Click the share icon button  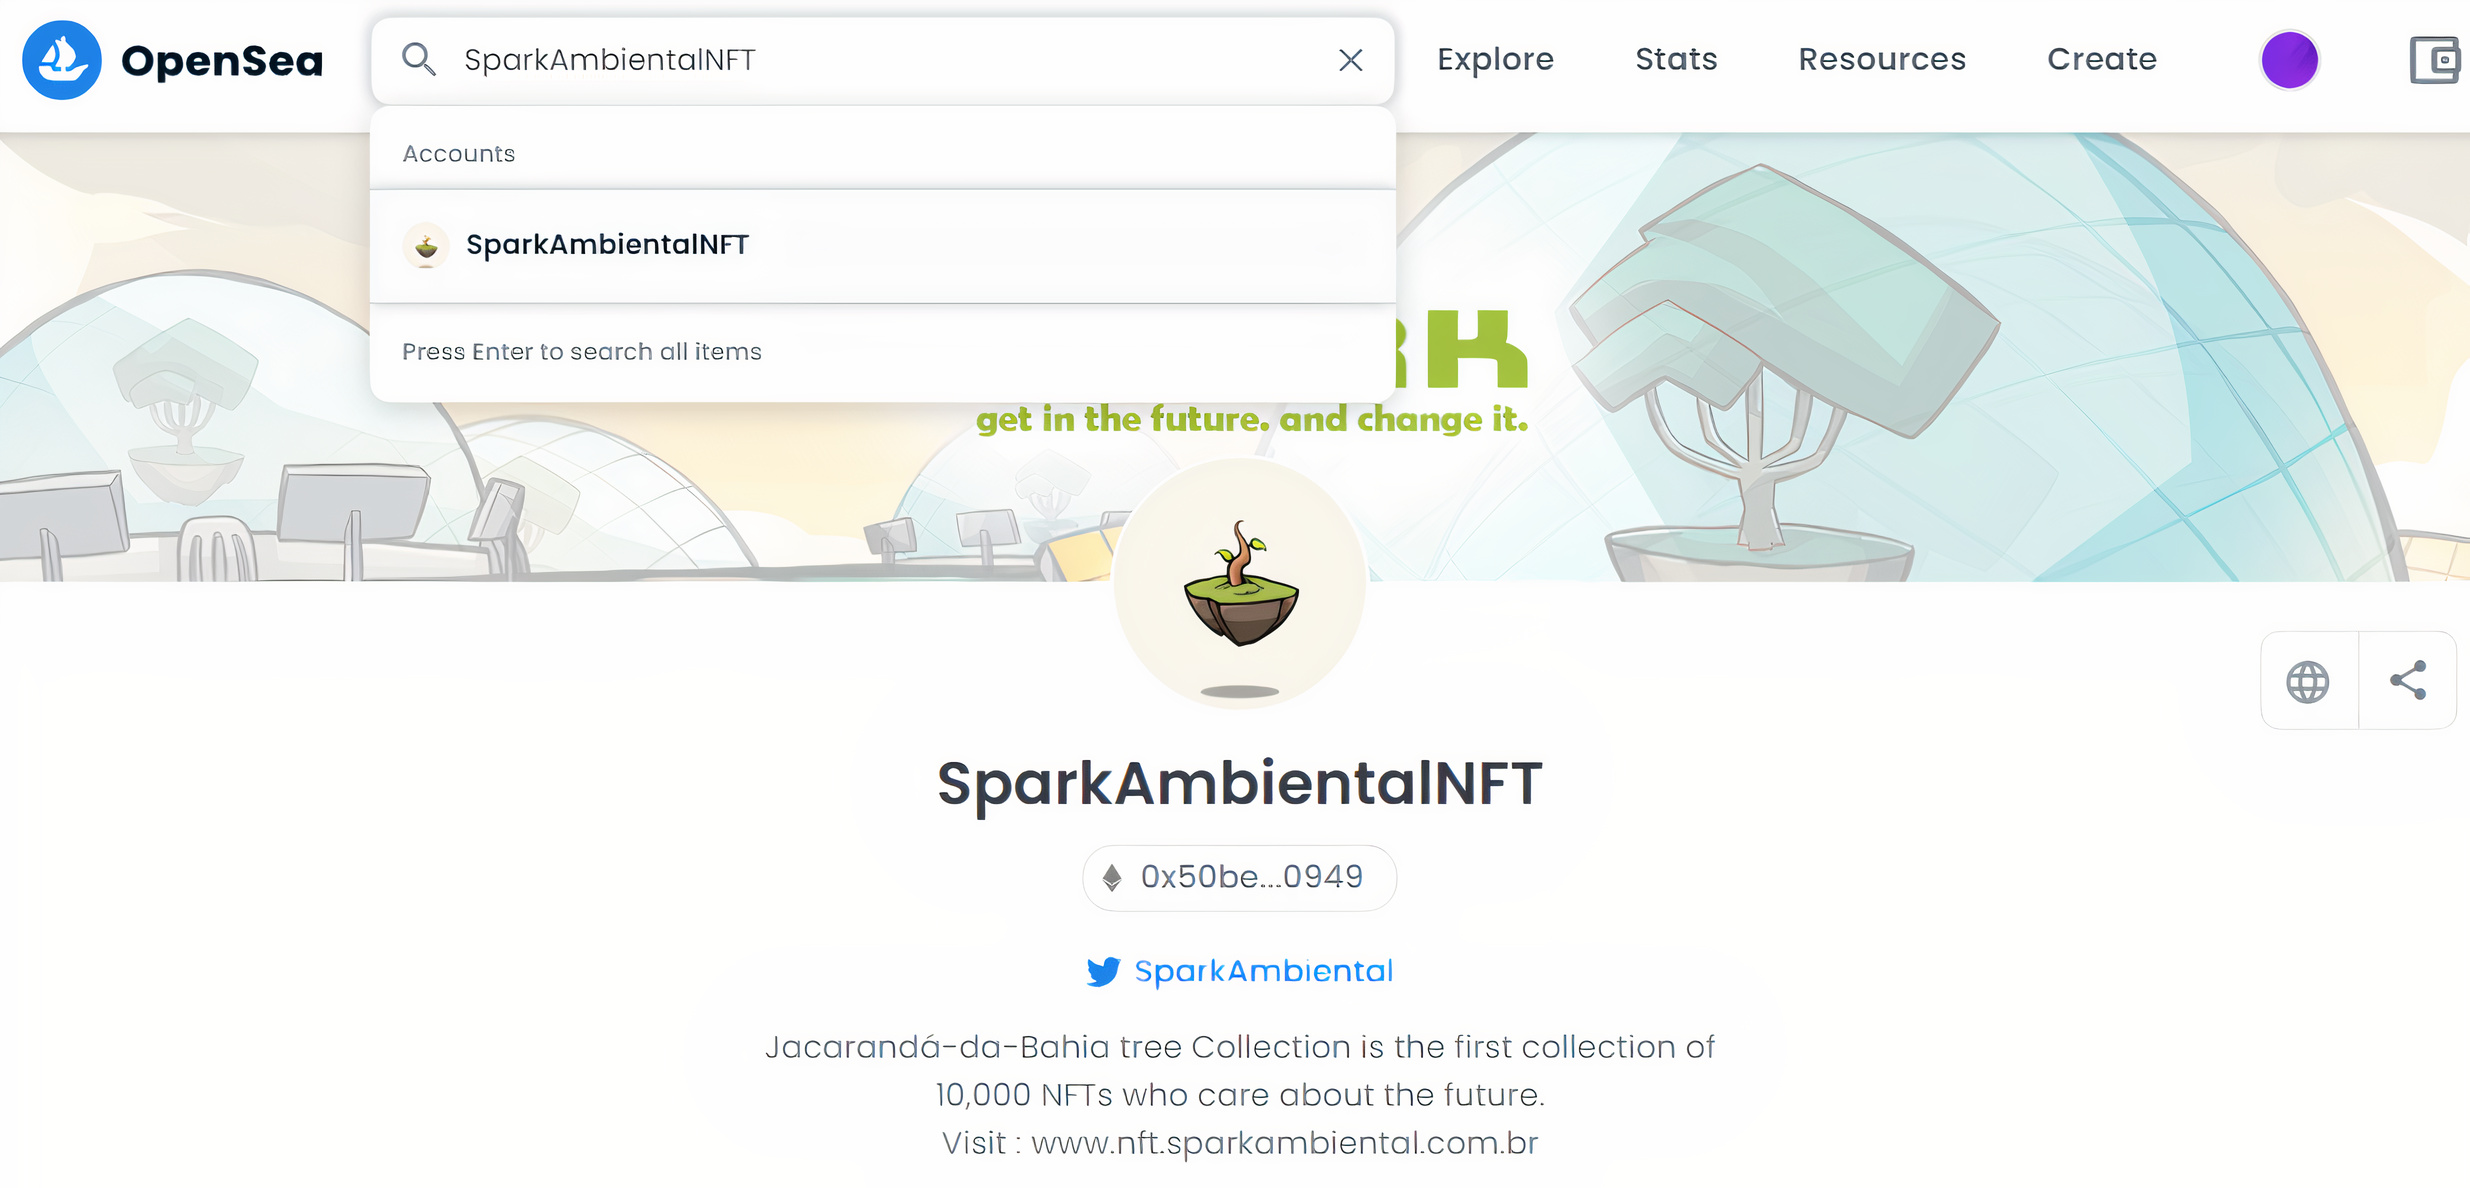2408,681
